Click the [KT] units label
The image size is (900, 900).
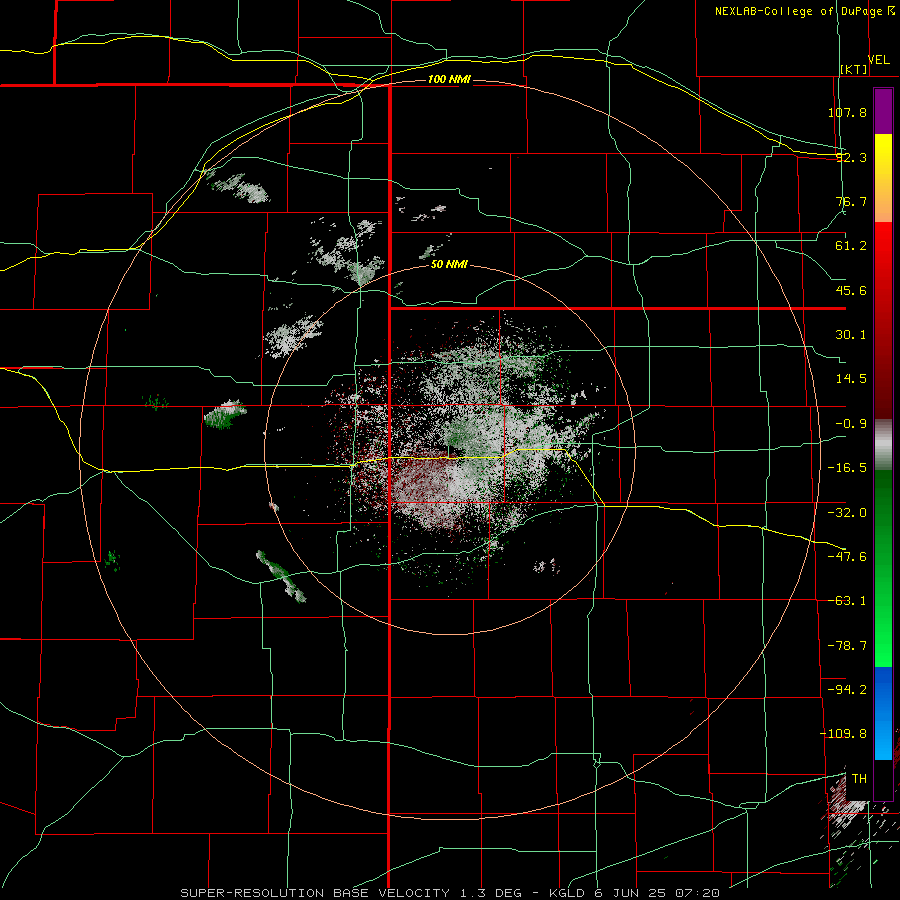click(854, 69)
